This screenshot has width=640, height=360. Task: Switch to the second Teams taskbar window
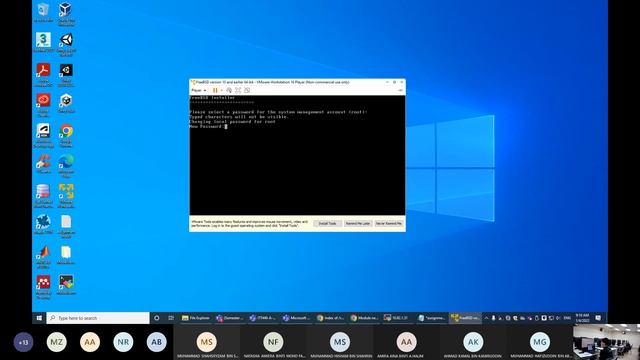263,318
